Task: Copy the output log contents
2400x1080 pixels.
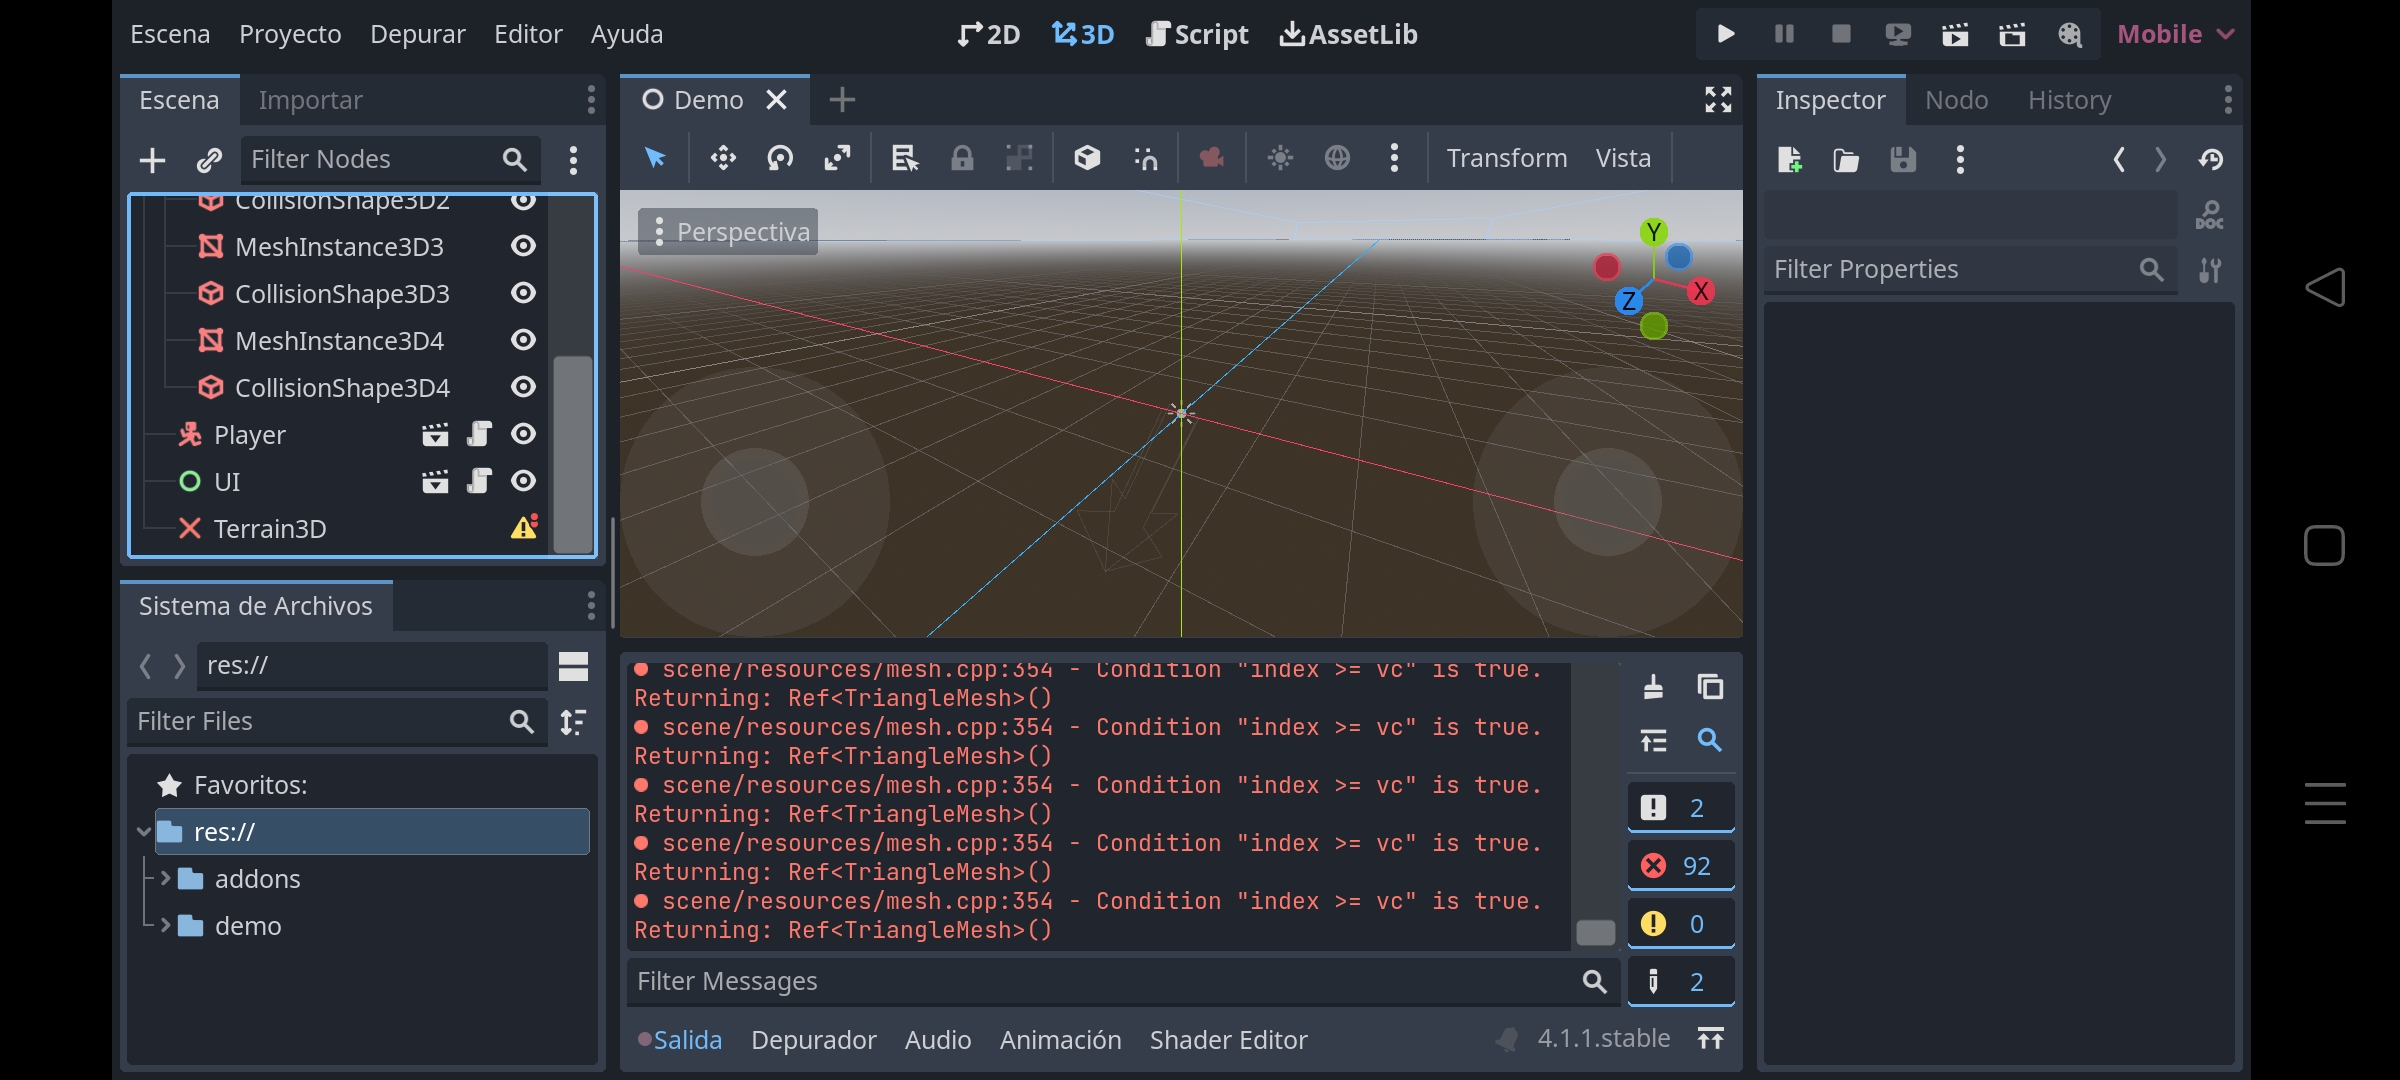Action: click(1710, 687)
